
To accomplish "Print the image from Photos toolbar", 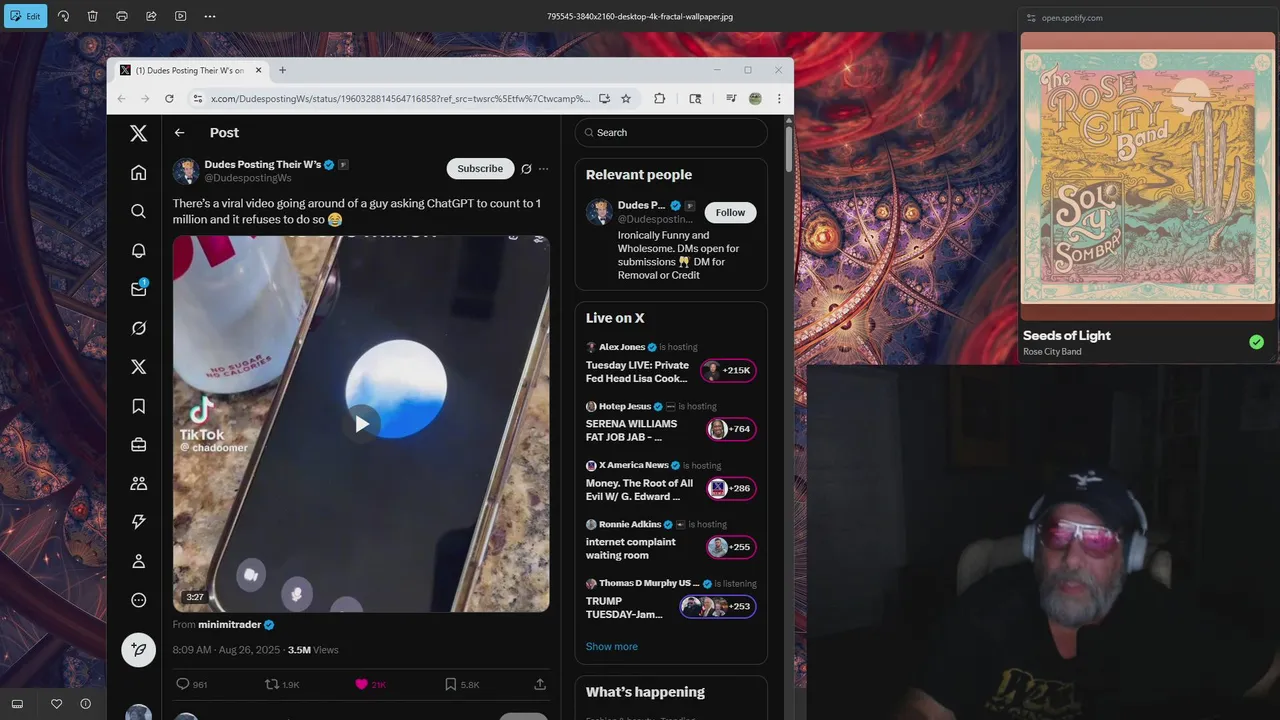I will tap(122, 16).
